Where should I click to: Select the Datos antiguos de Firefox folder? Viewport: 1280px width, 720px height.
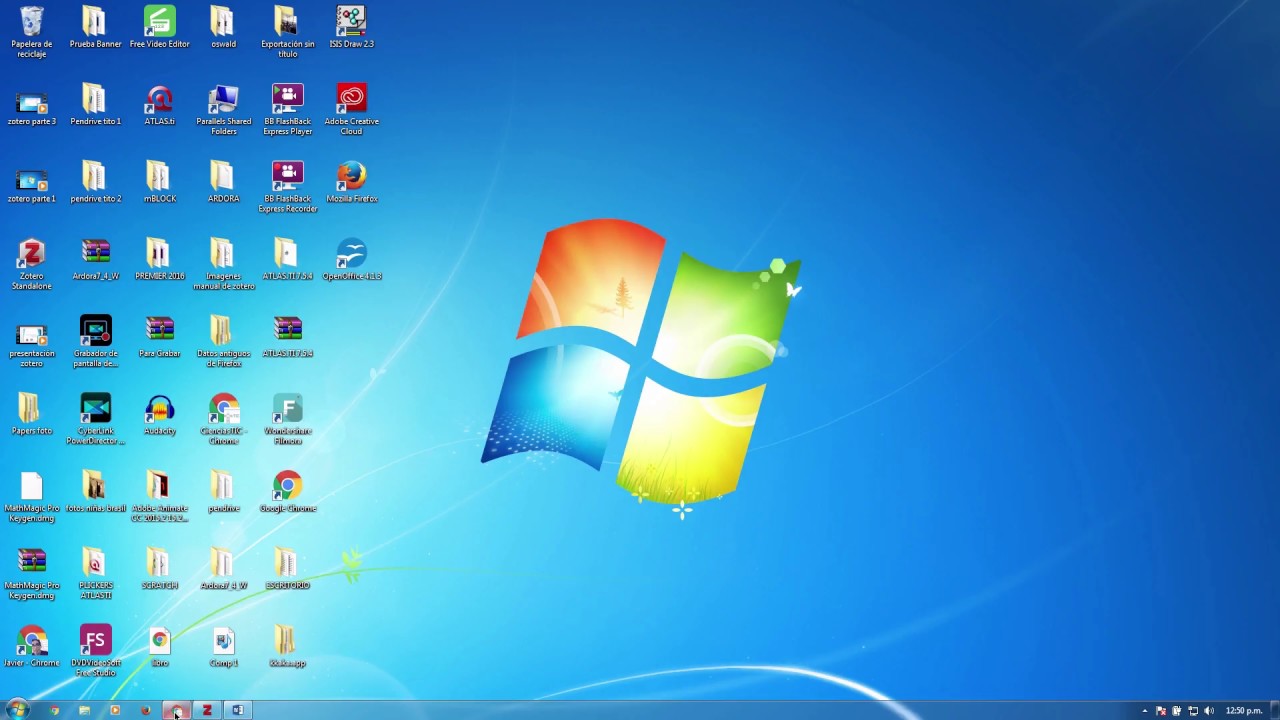pos(223,342)
